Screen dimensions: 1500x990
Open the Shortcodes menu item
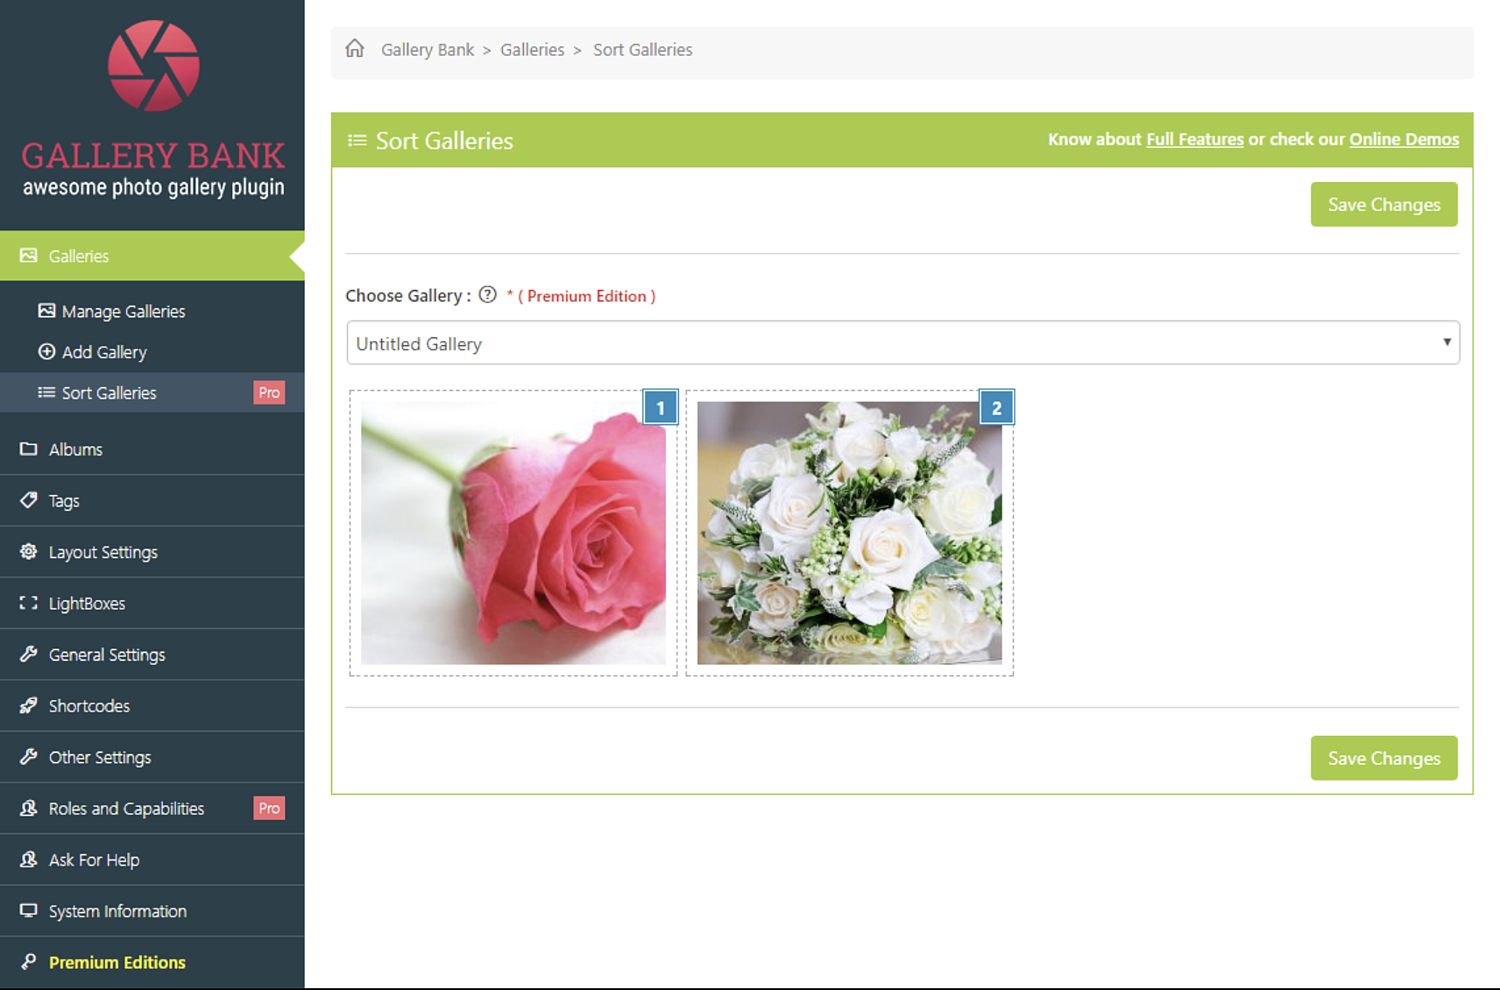pos(152,705)
